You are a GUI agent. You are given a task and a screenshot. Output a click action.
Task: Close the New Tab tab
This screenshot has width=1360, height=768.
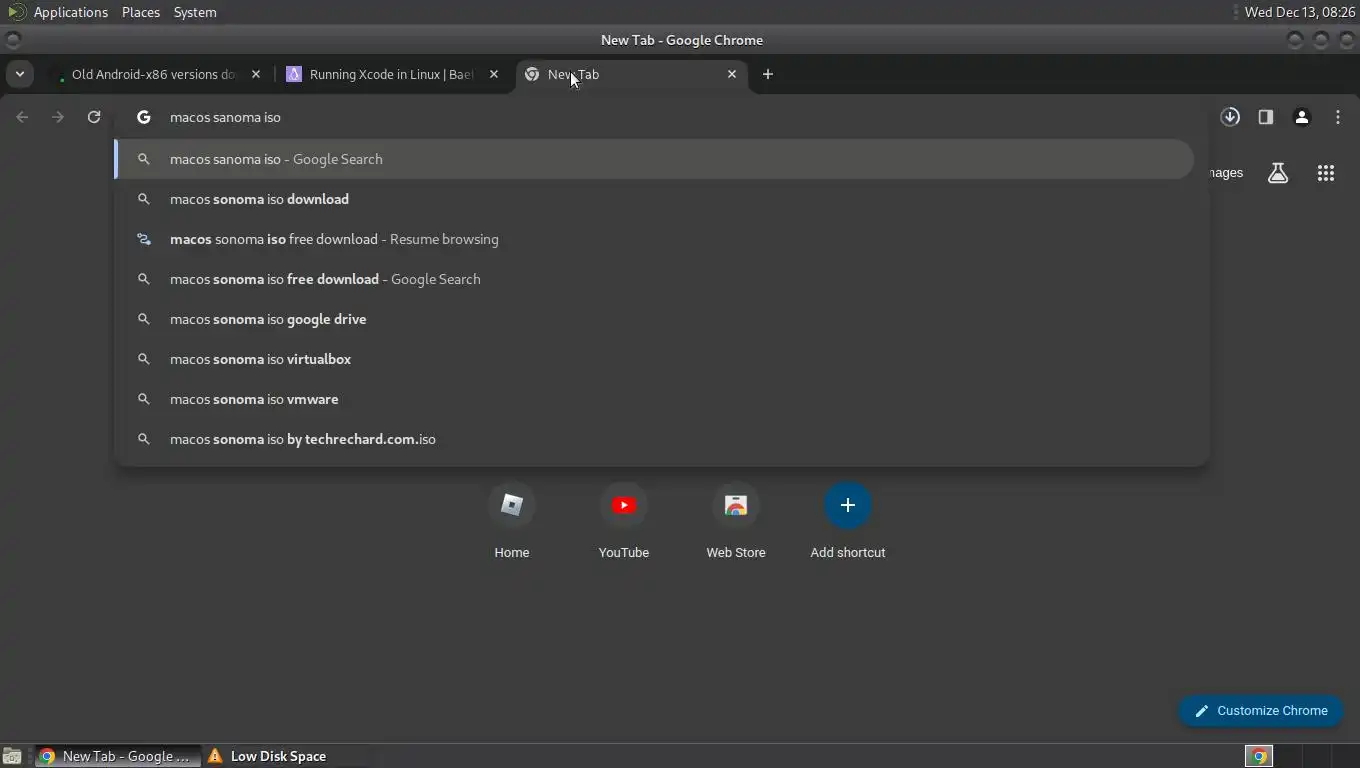click(732, 74)
